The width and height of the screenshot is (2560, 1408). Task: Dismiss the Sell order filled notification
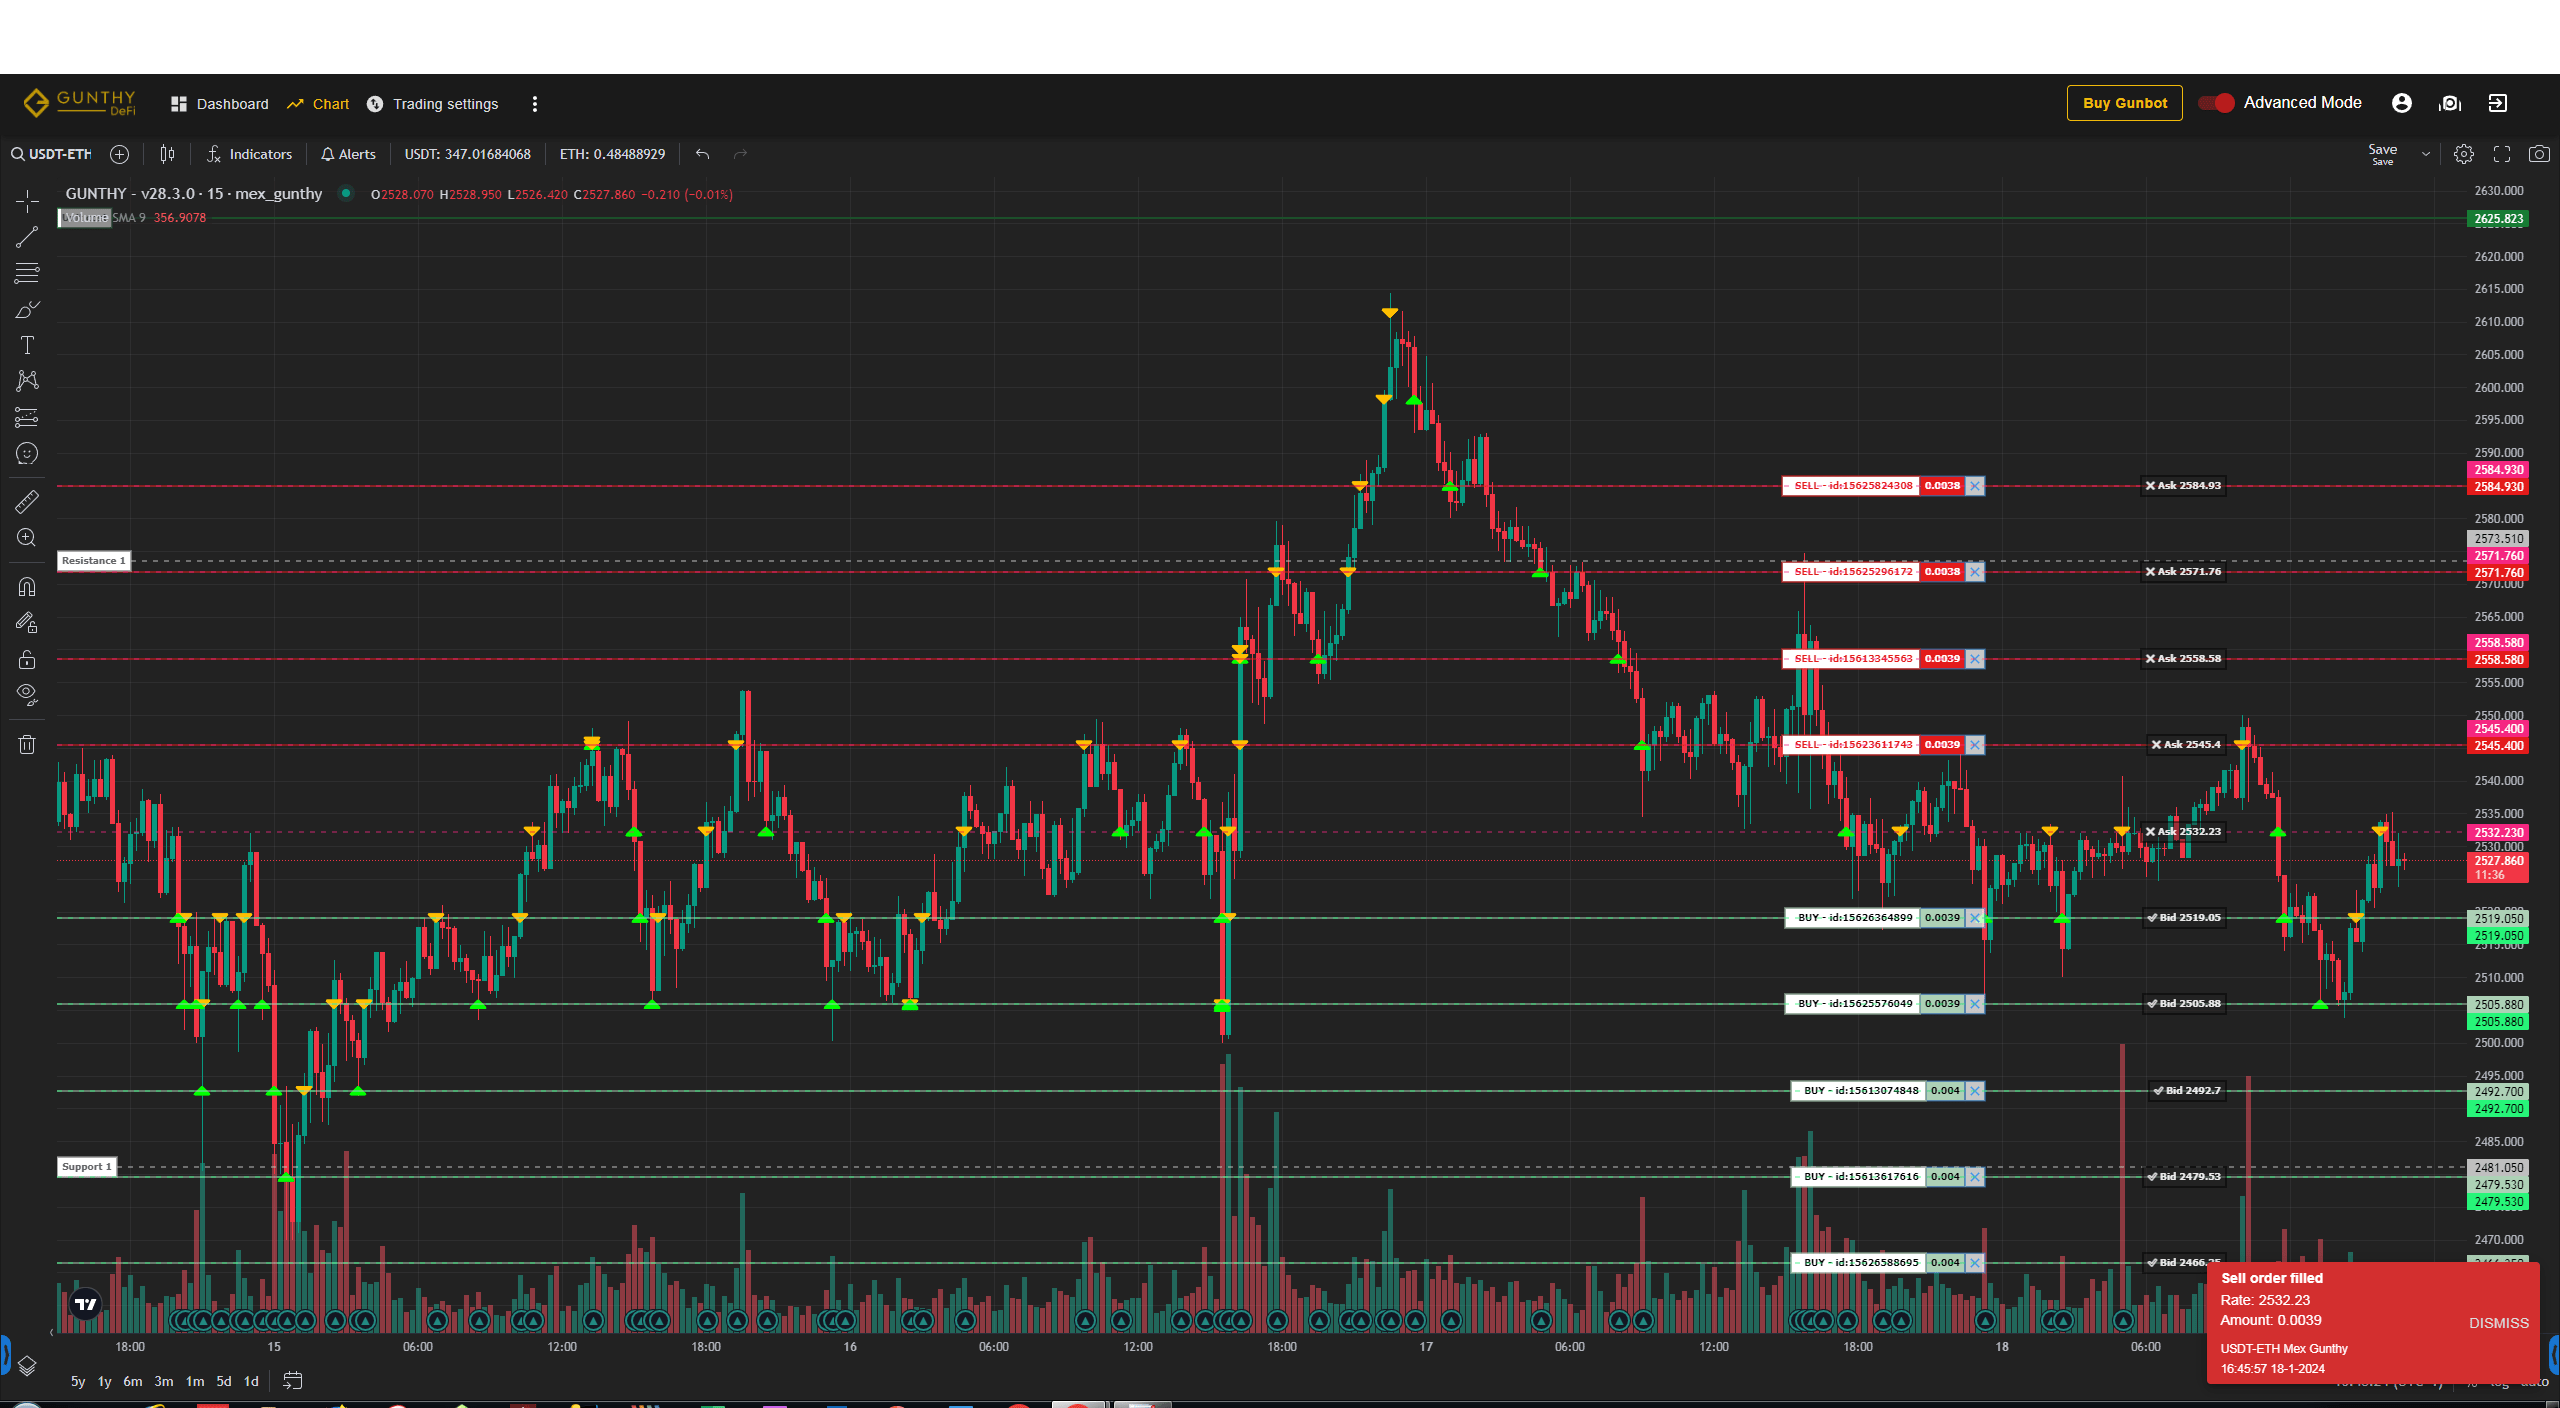[x=2498, y=1323]
